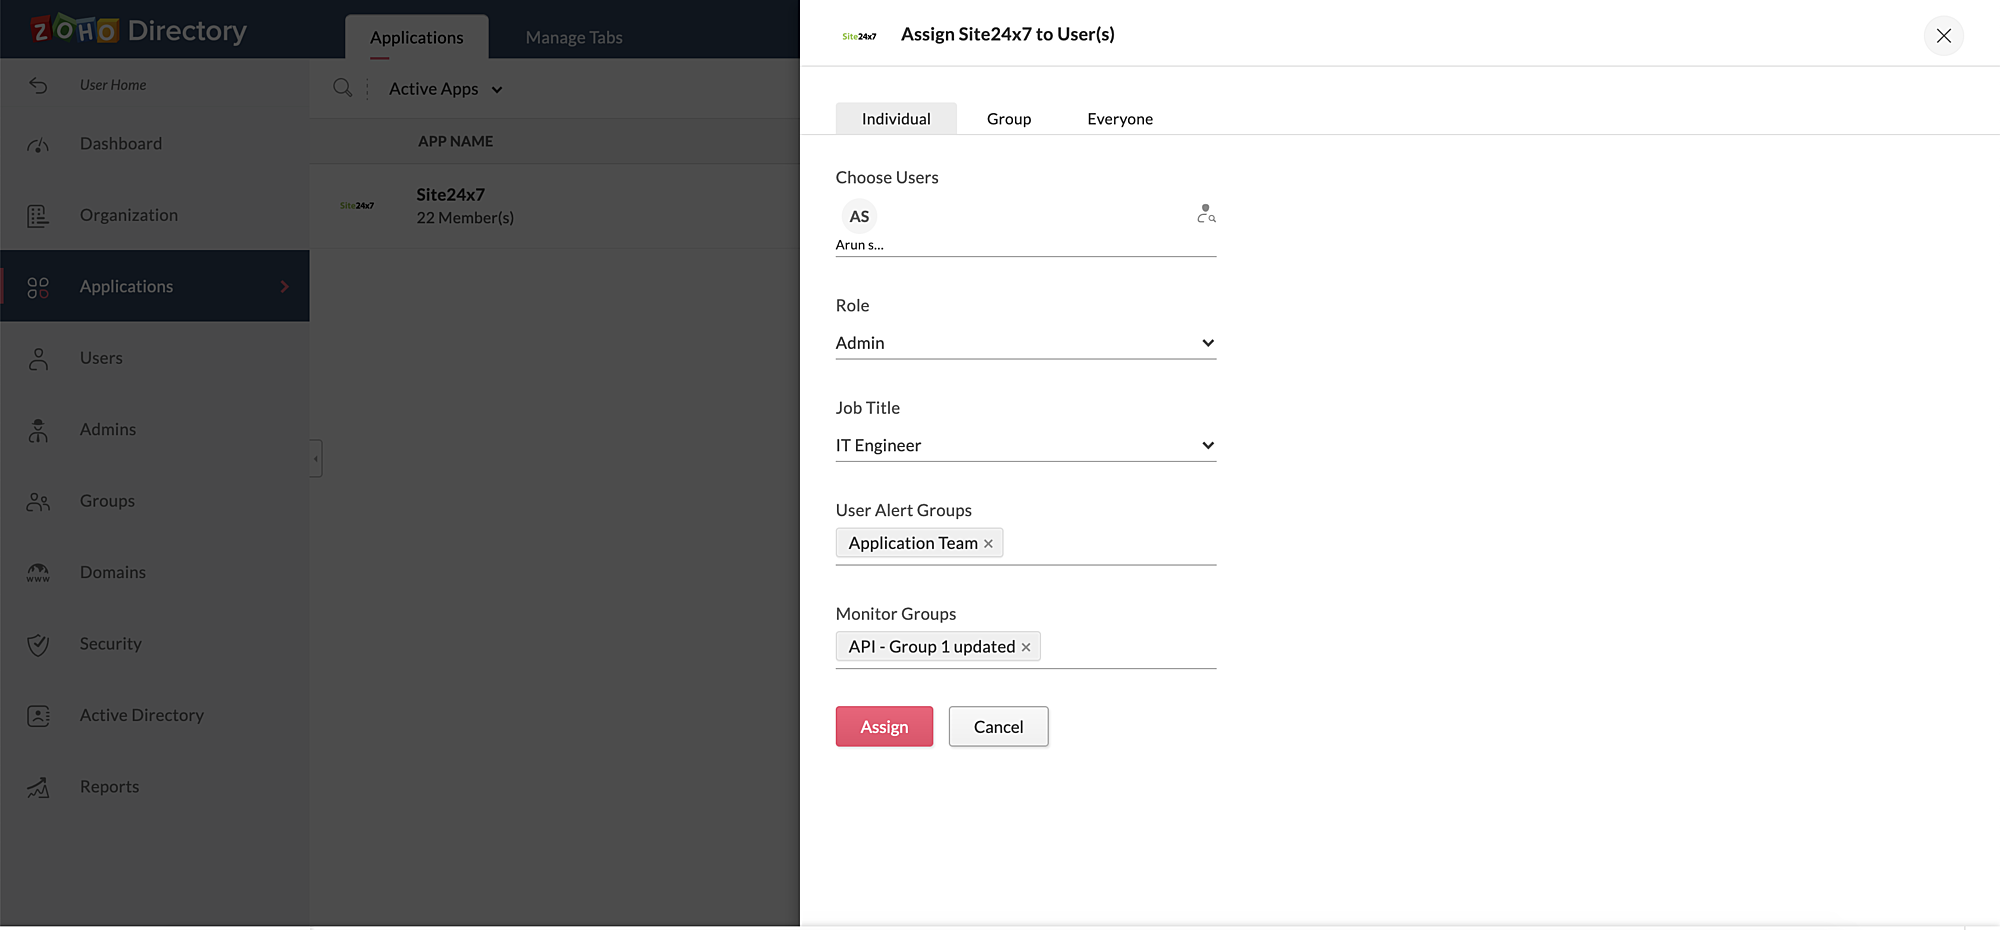Select the Admins sidebar icon
This screenshot has height=930, width=2000.
pyautogui.click(x=37, y=429)
